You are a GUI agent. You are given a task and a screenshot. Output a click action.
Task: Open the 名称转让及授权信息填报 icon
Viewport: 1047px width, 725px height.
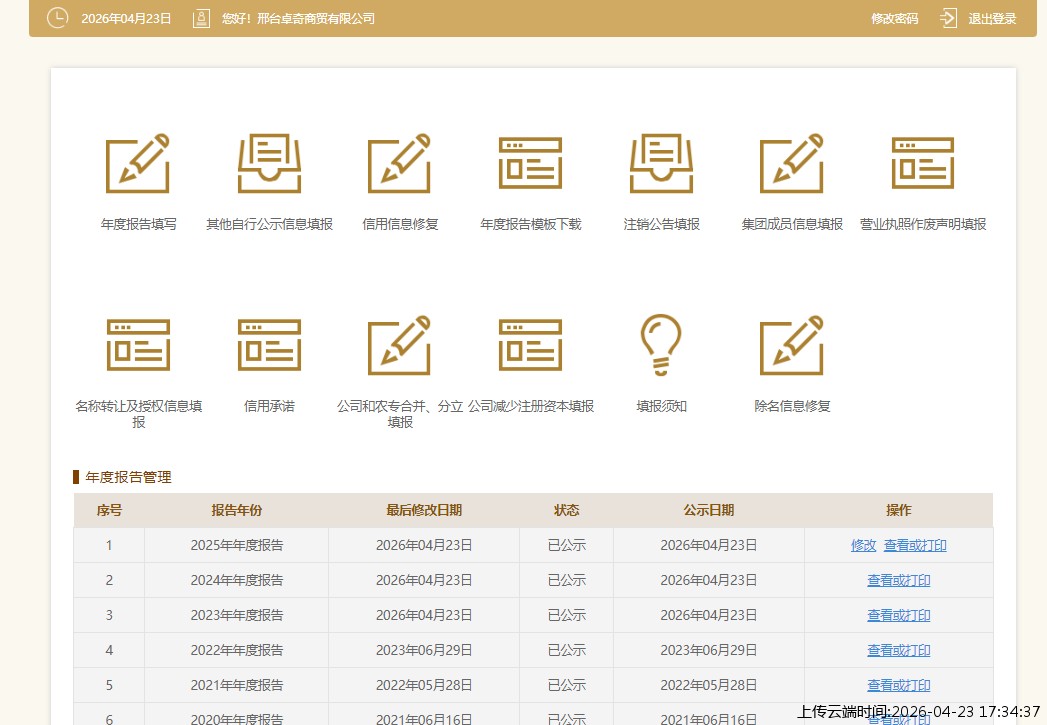(x=138, y=346)
